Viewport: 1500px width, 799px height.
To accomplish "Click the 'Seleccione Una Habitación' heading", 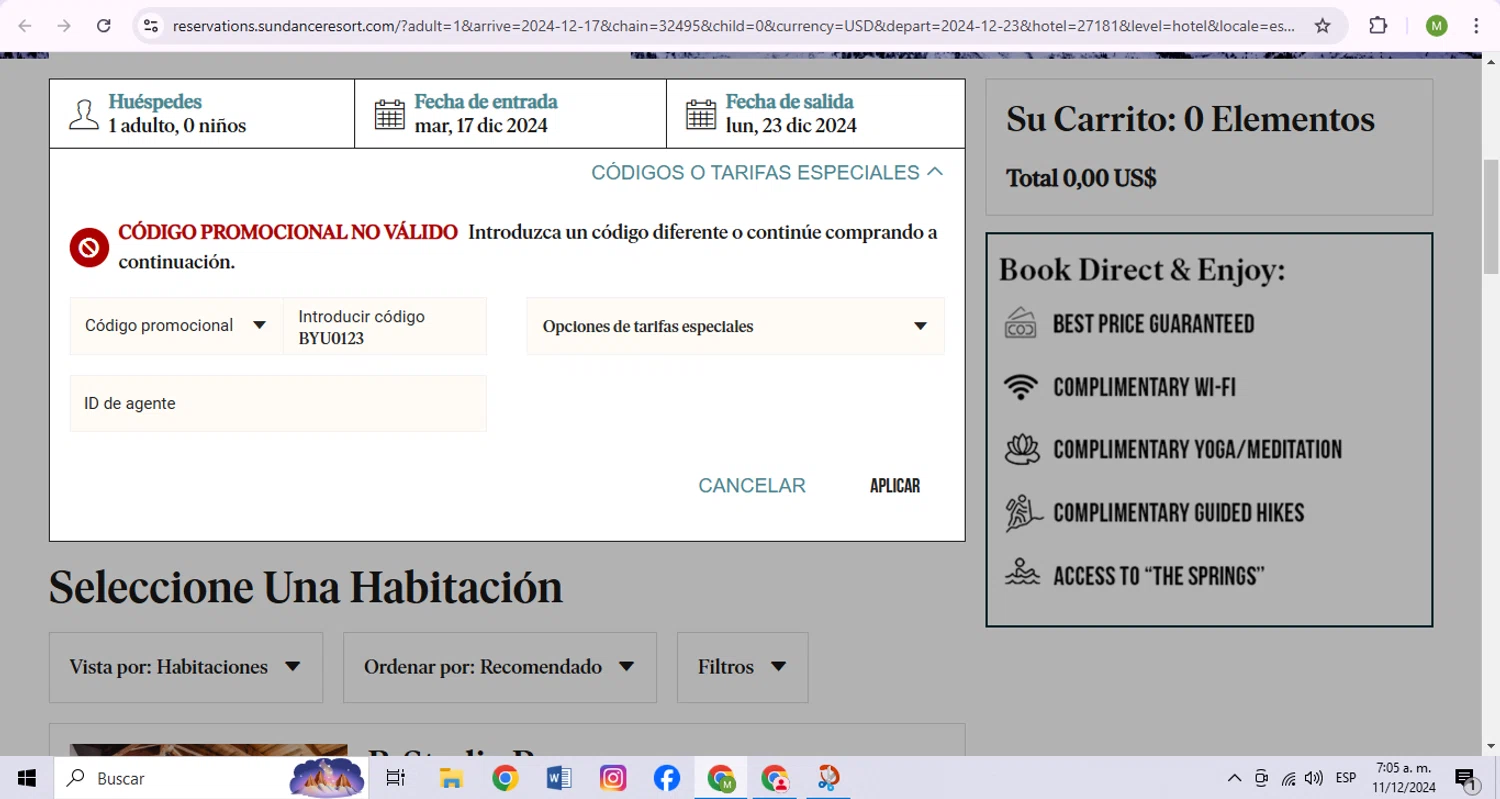I will point(306,587).
